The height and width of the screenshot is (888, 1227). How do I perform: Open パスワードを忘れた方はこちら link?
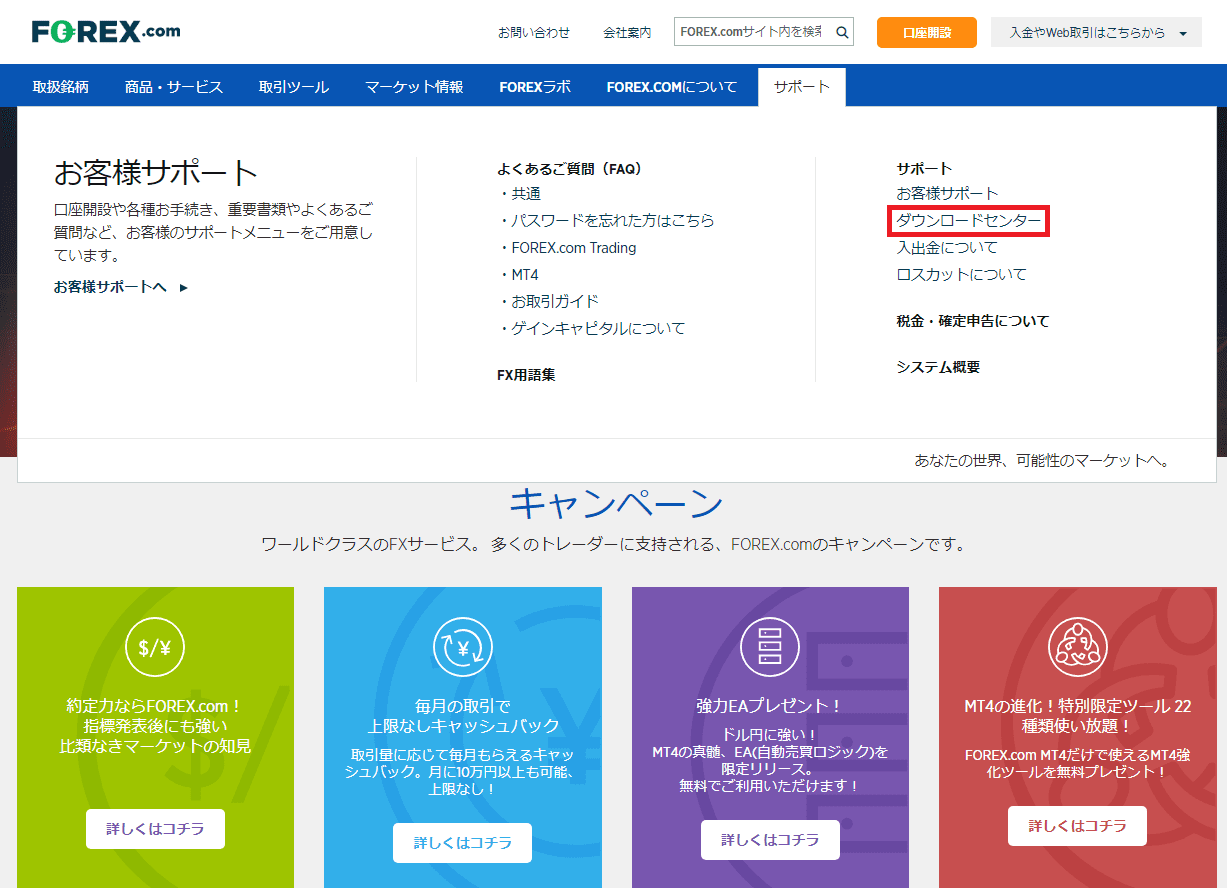coord(612,221)
